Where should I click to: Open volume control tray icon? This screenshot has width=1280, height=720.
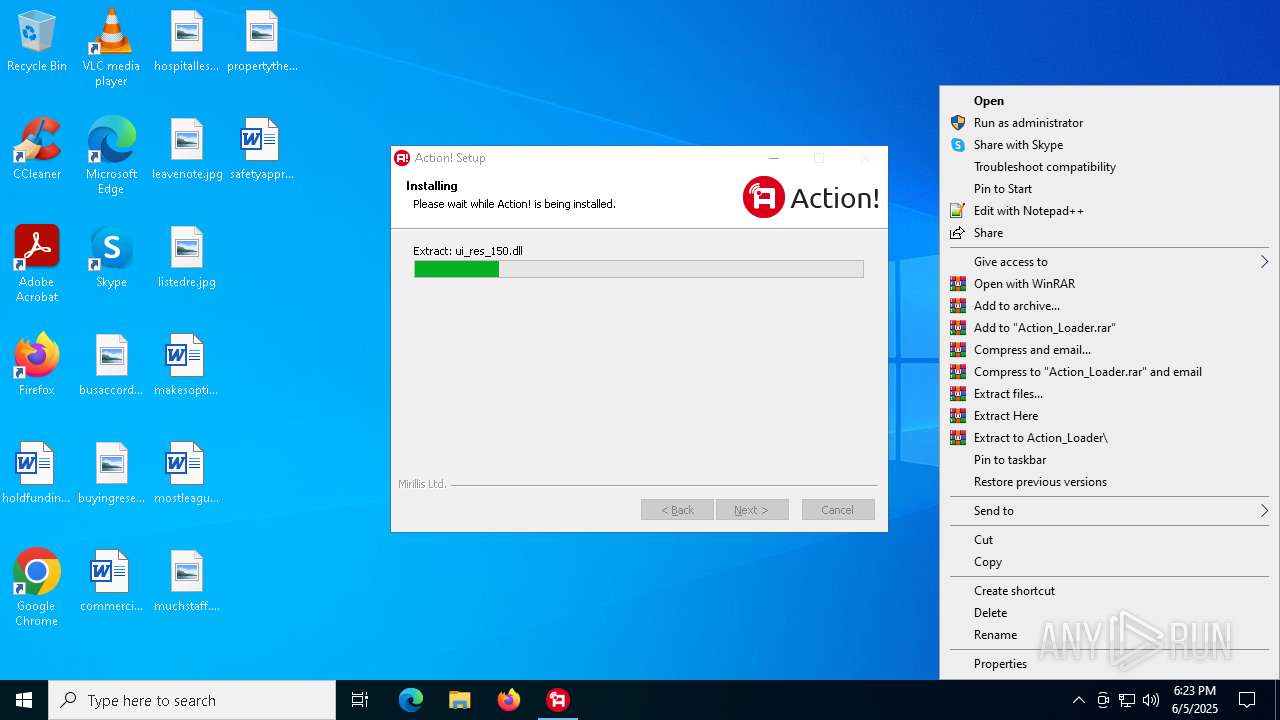(x=1151, y=700)
